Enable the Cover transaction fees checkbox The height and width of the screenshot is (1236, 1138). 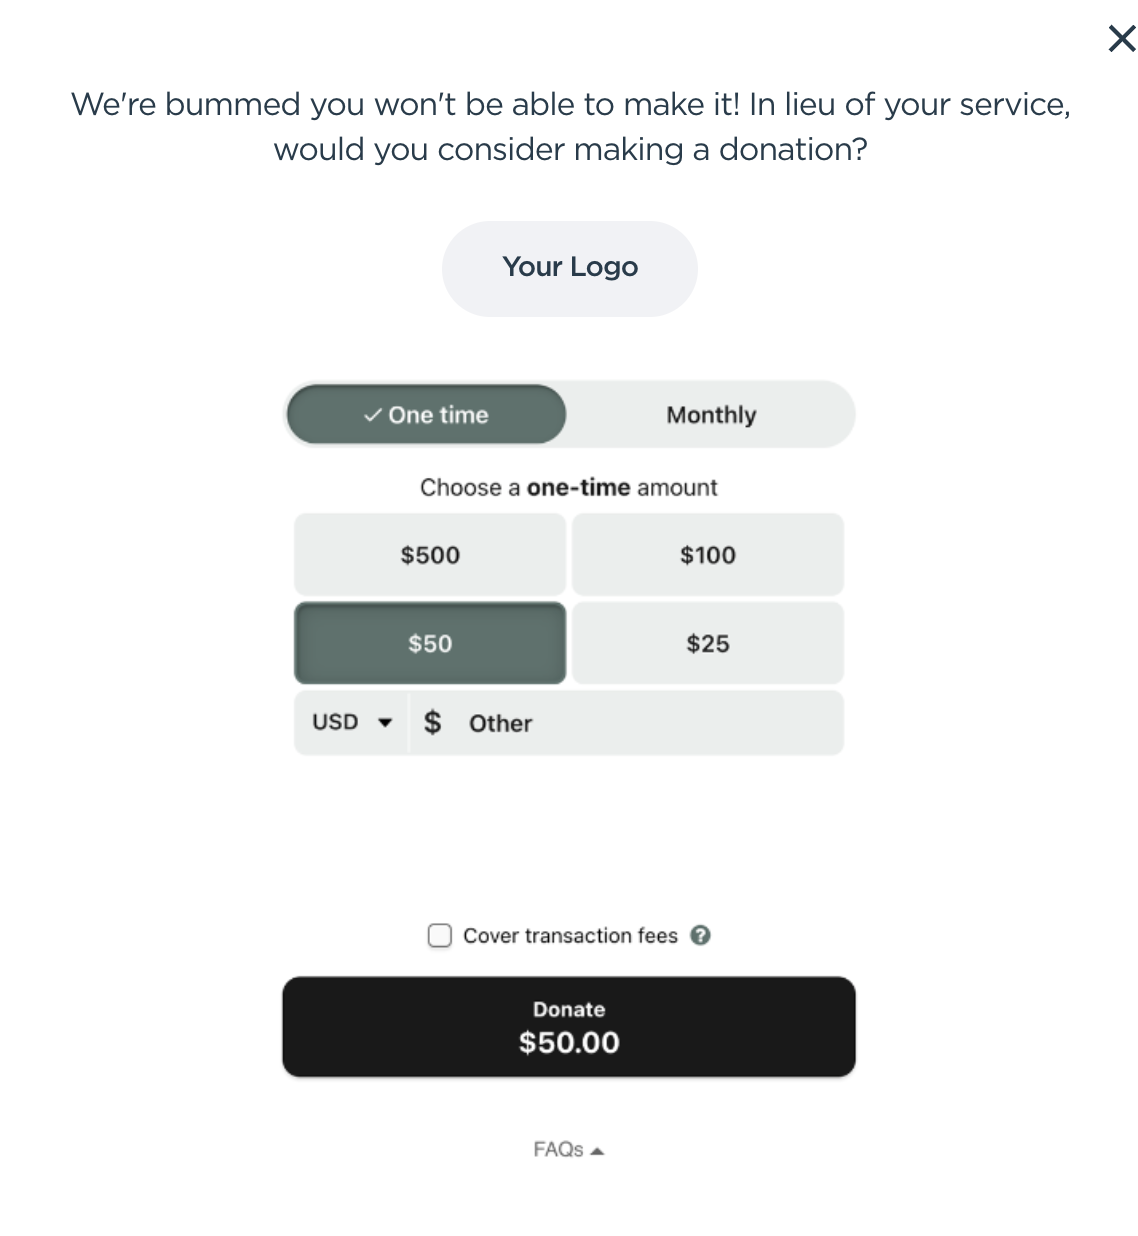click(440, 936)
